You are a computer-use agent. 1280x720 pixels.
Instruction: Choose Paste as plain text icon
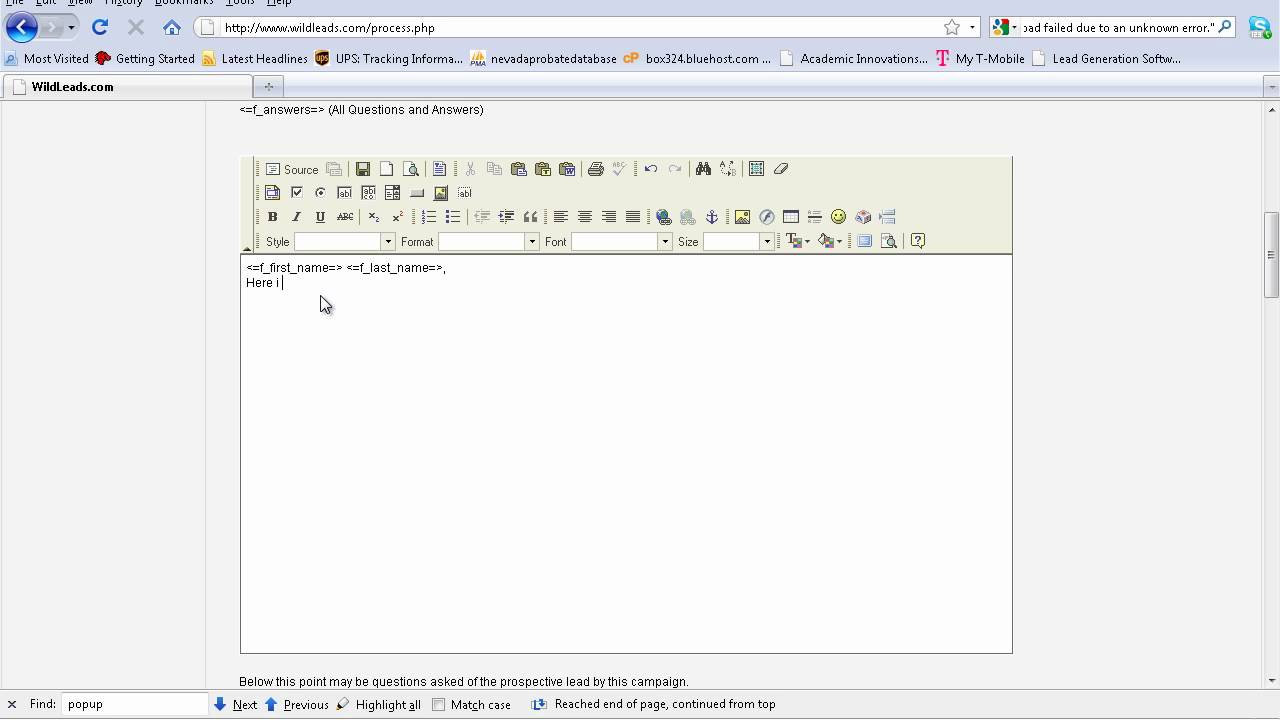[542, 169]
